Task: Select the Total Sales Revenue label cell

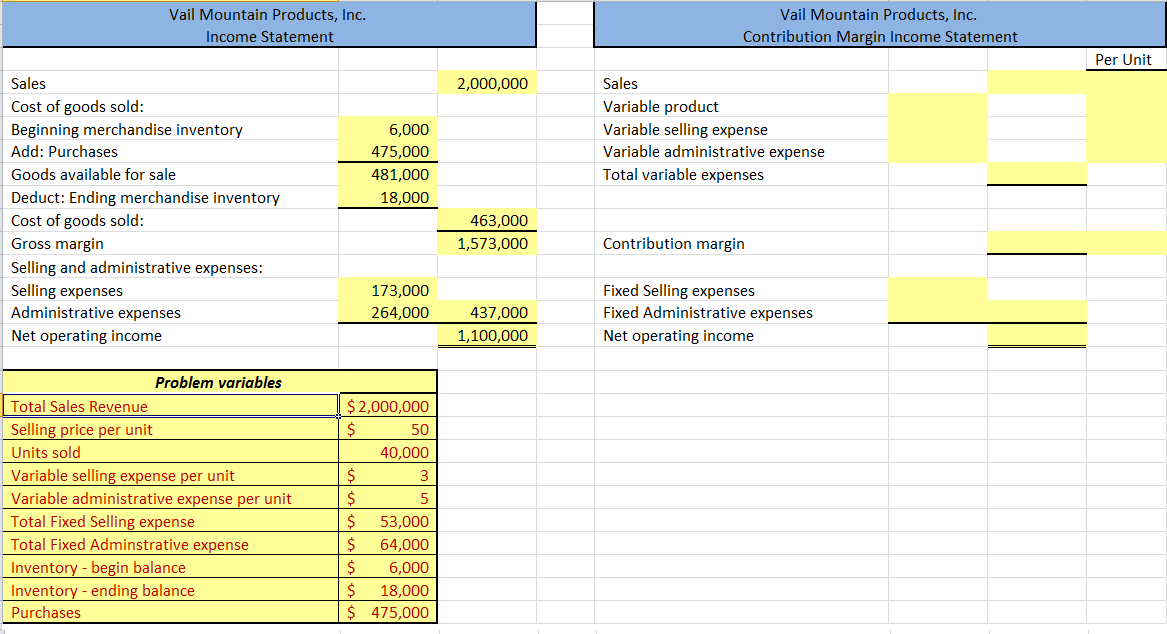Action: (x=170, y=406)
